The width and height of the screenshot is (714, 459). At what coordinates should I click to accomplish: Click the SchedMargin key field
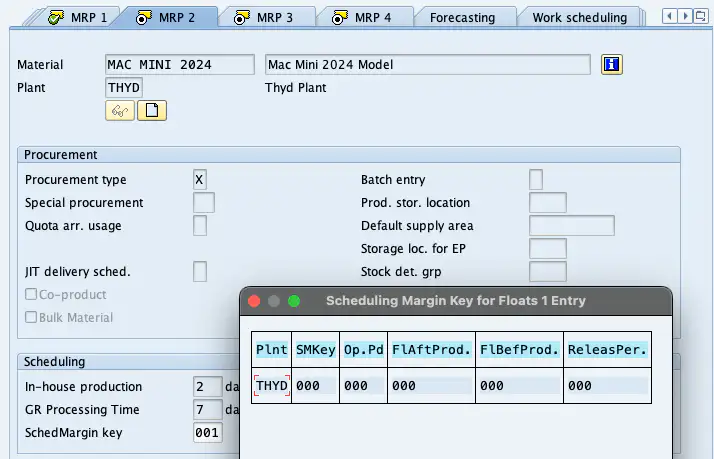[x=208, y=433]
